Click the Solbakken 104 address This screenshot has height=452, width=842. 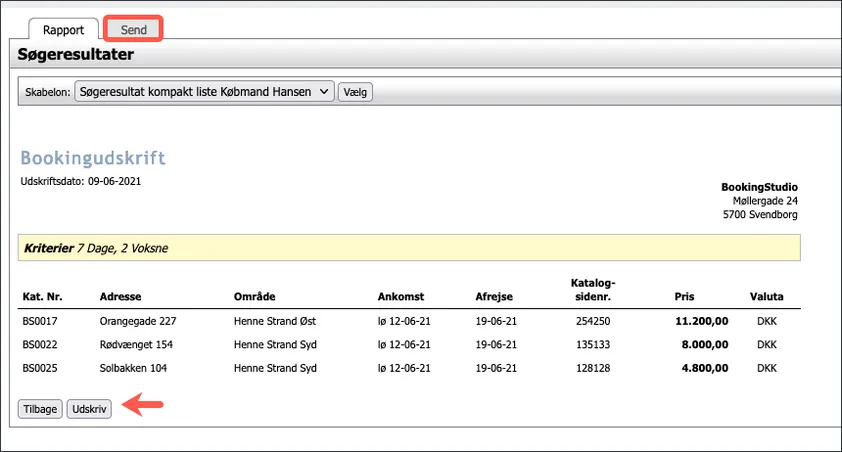pyautogui.click(x=135, y=367)
